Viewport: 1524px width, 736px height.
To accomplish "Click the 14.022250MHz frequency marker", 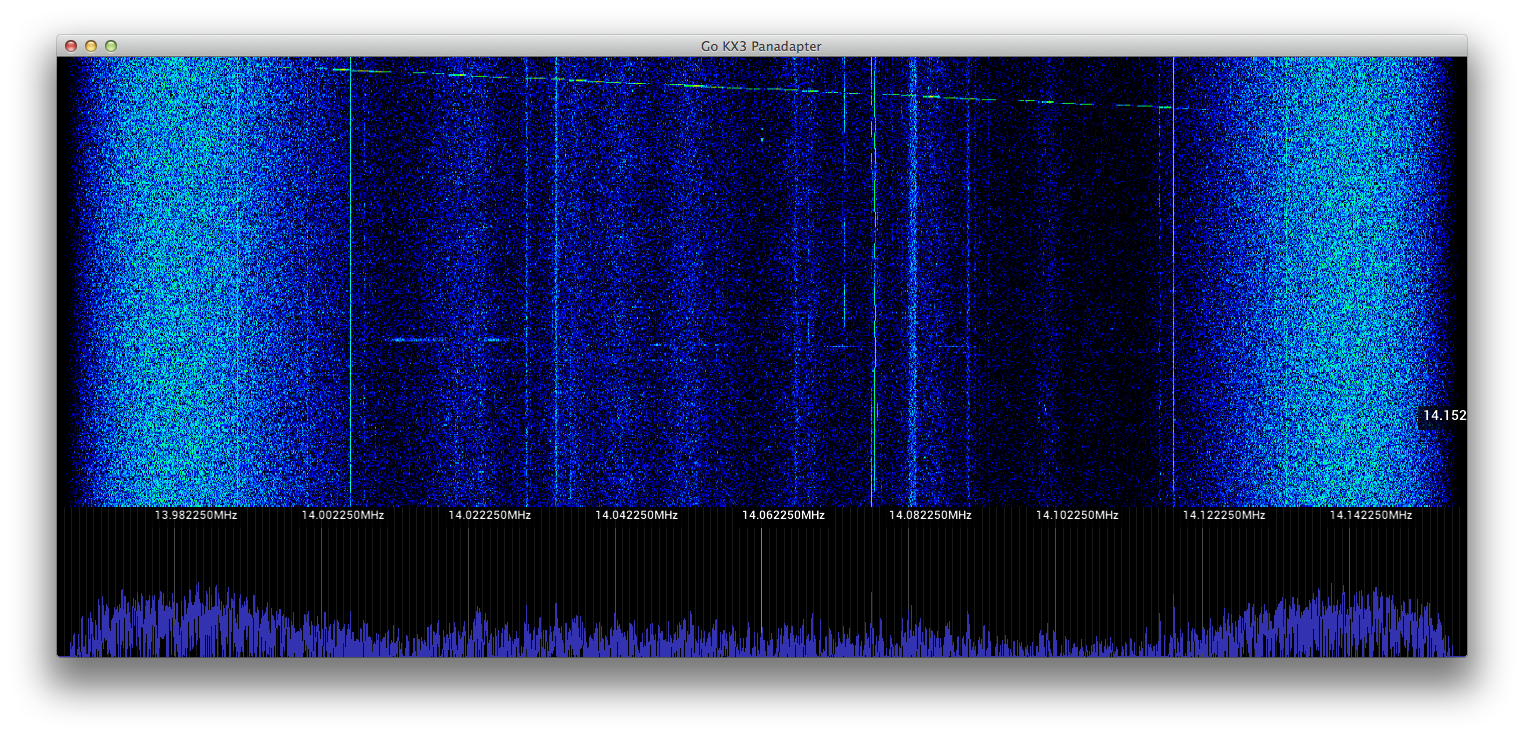I will point(489,516).
